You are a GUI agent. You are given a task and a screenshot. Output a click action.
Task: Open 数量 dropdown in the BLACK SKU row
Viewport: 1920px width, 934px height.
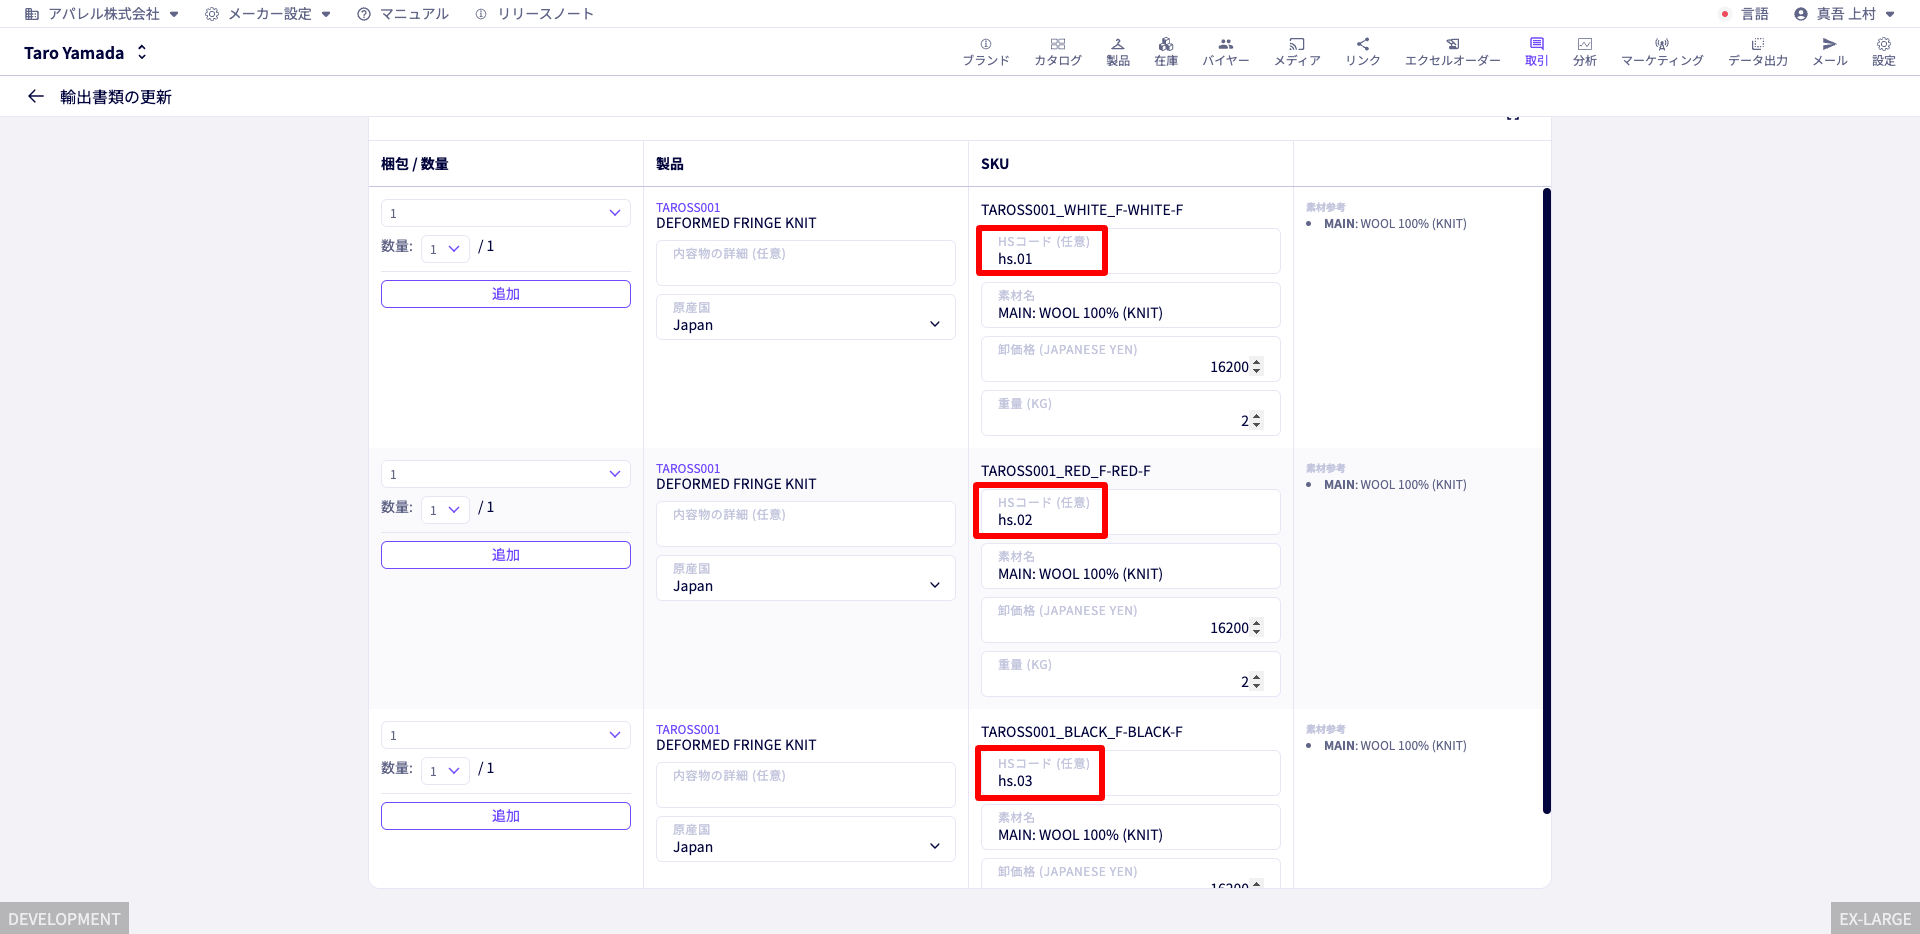[445, 770]
